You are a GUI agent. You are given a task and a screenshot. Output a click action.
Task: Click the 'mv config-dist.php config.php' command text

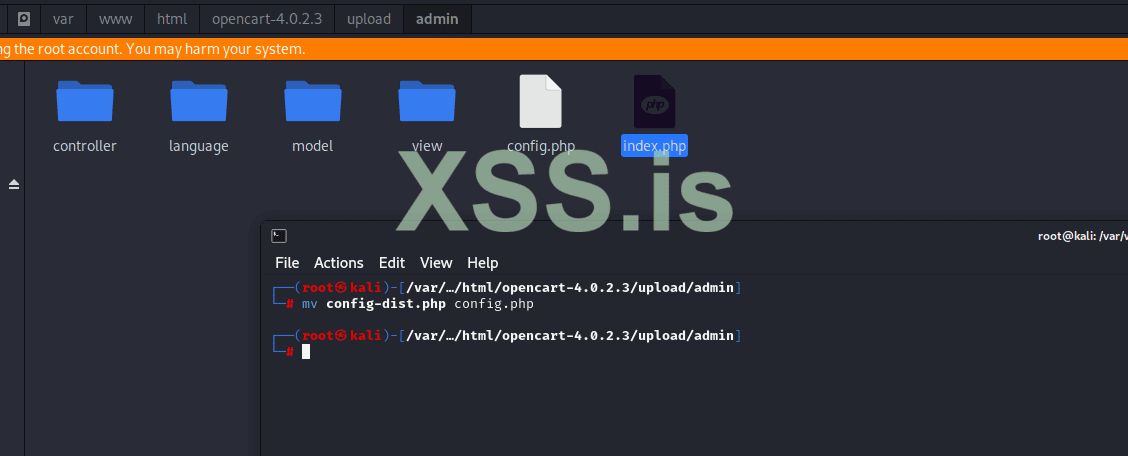[x=418, y=304]
